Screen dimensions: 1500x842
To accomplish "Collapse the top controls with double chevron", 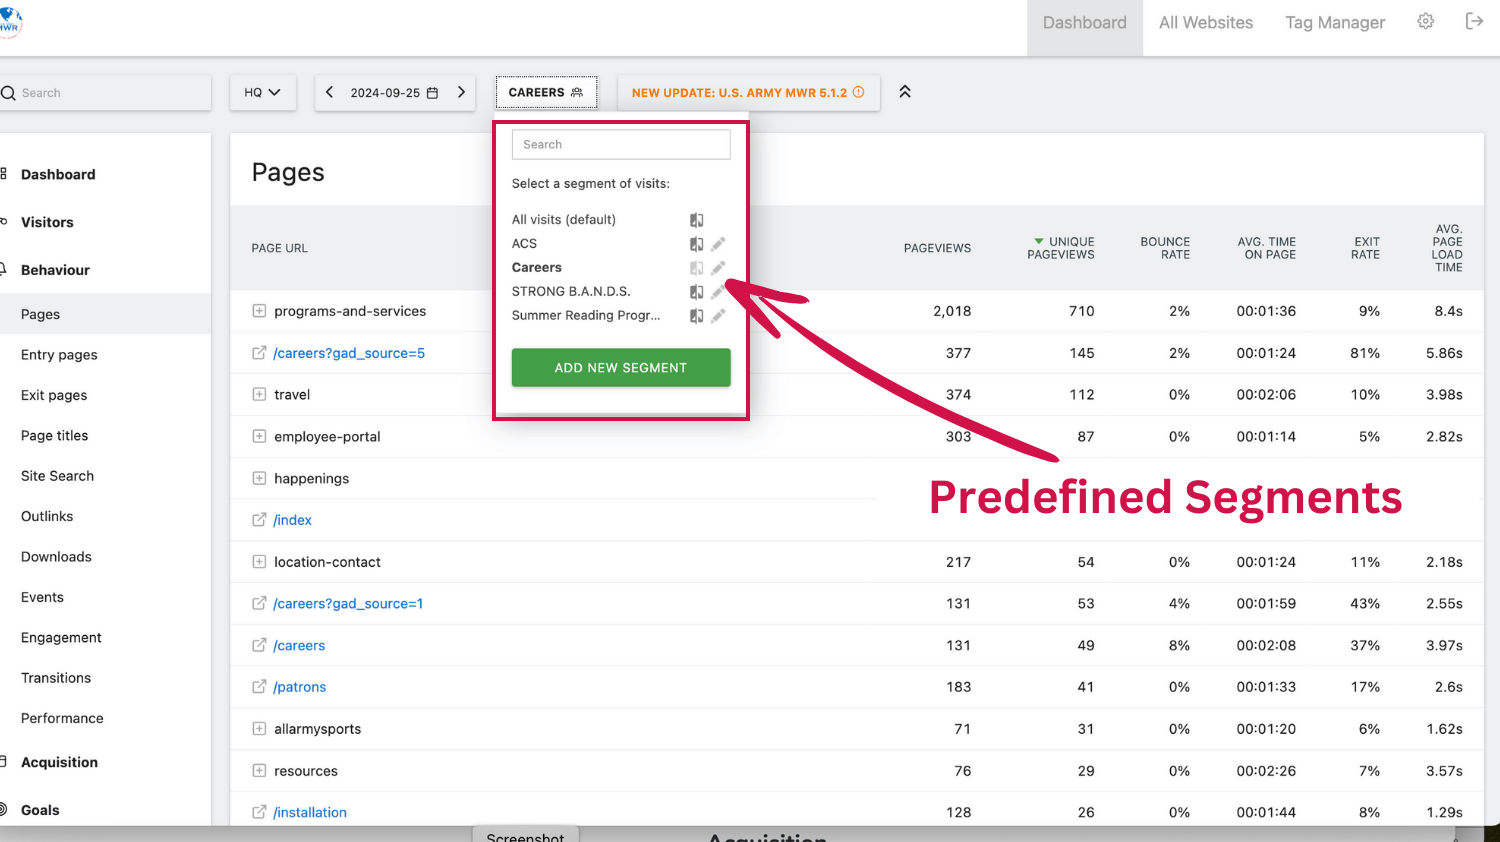I will pos(905,92).
